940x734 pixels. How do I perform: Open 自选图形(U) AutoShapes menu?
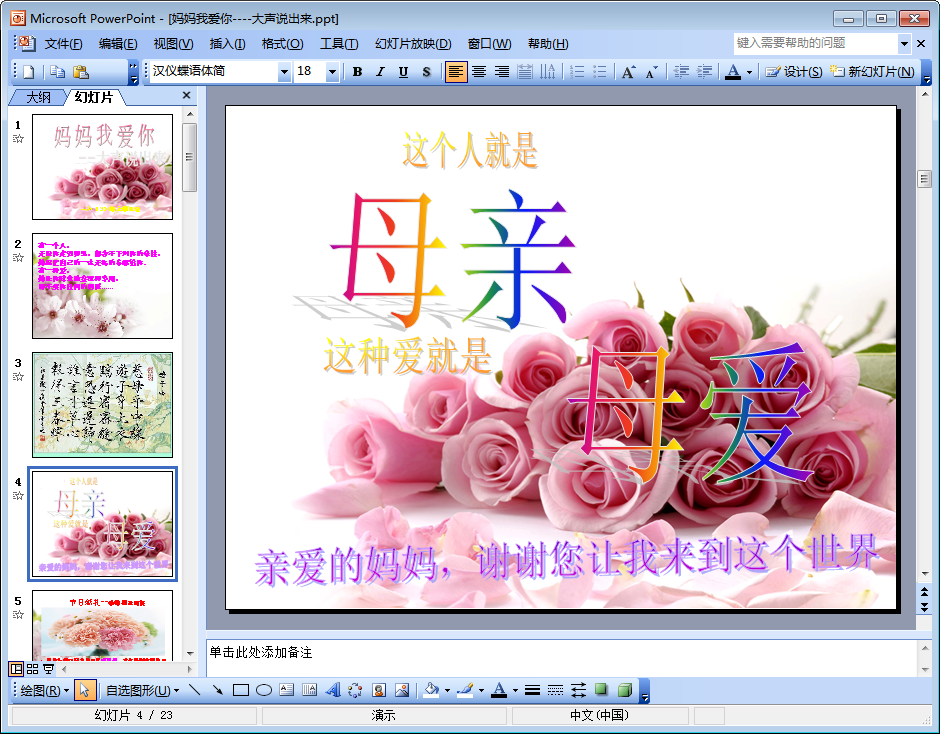click(x=143, y=691)
